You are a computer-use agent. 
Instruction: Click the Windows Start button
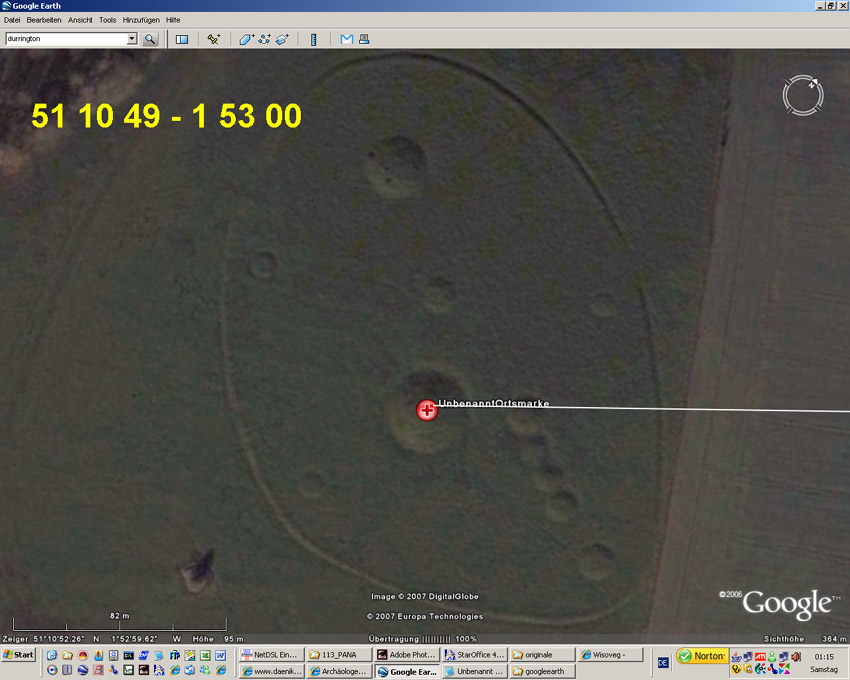pyautogui.click(x=19, y=655)
